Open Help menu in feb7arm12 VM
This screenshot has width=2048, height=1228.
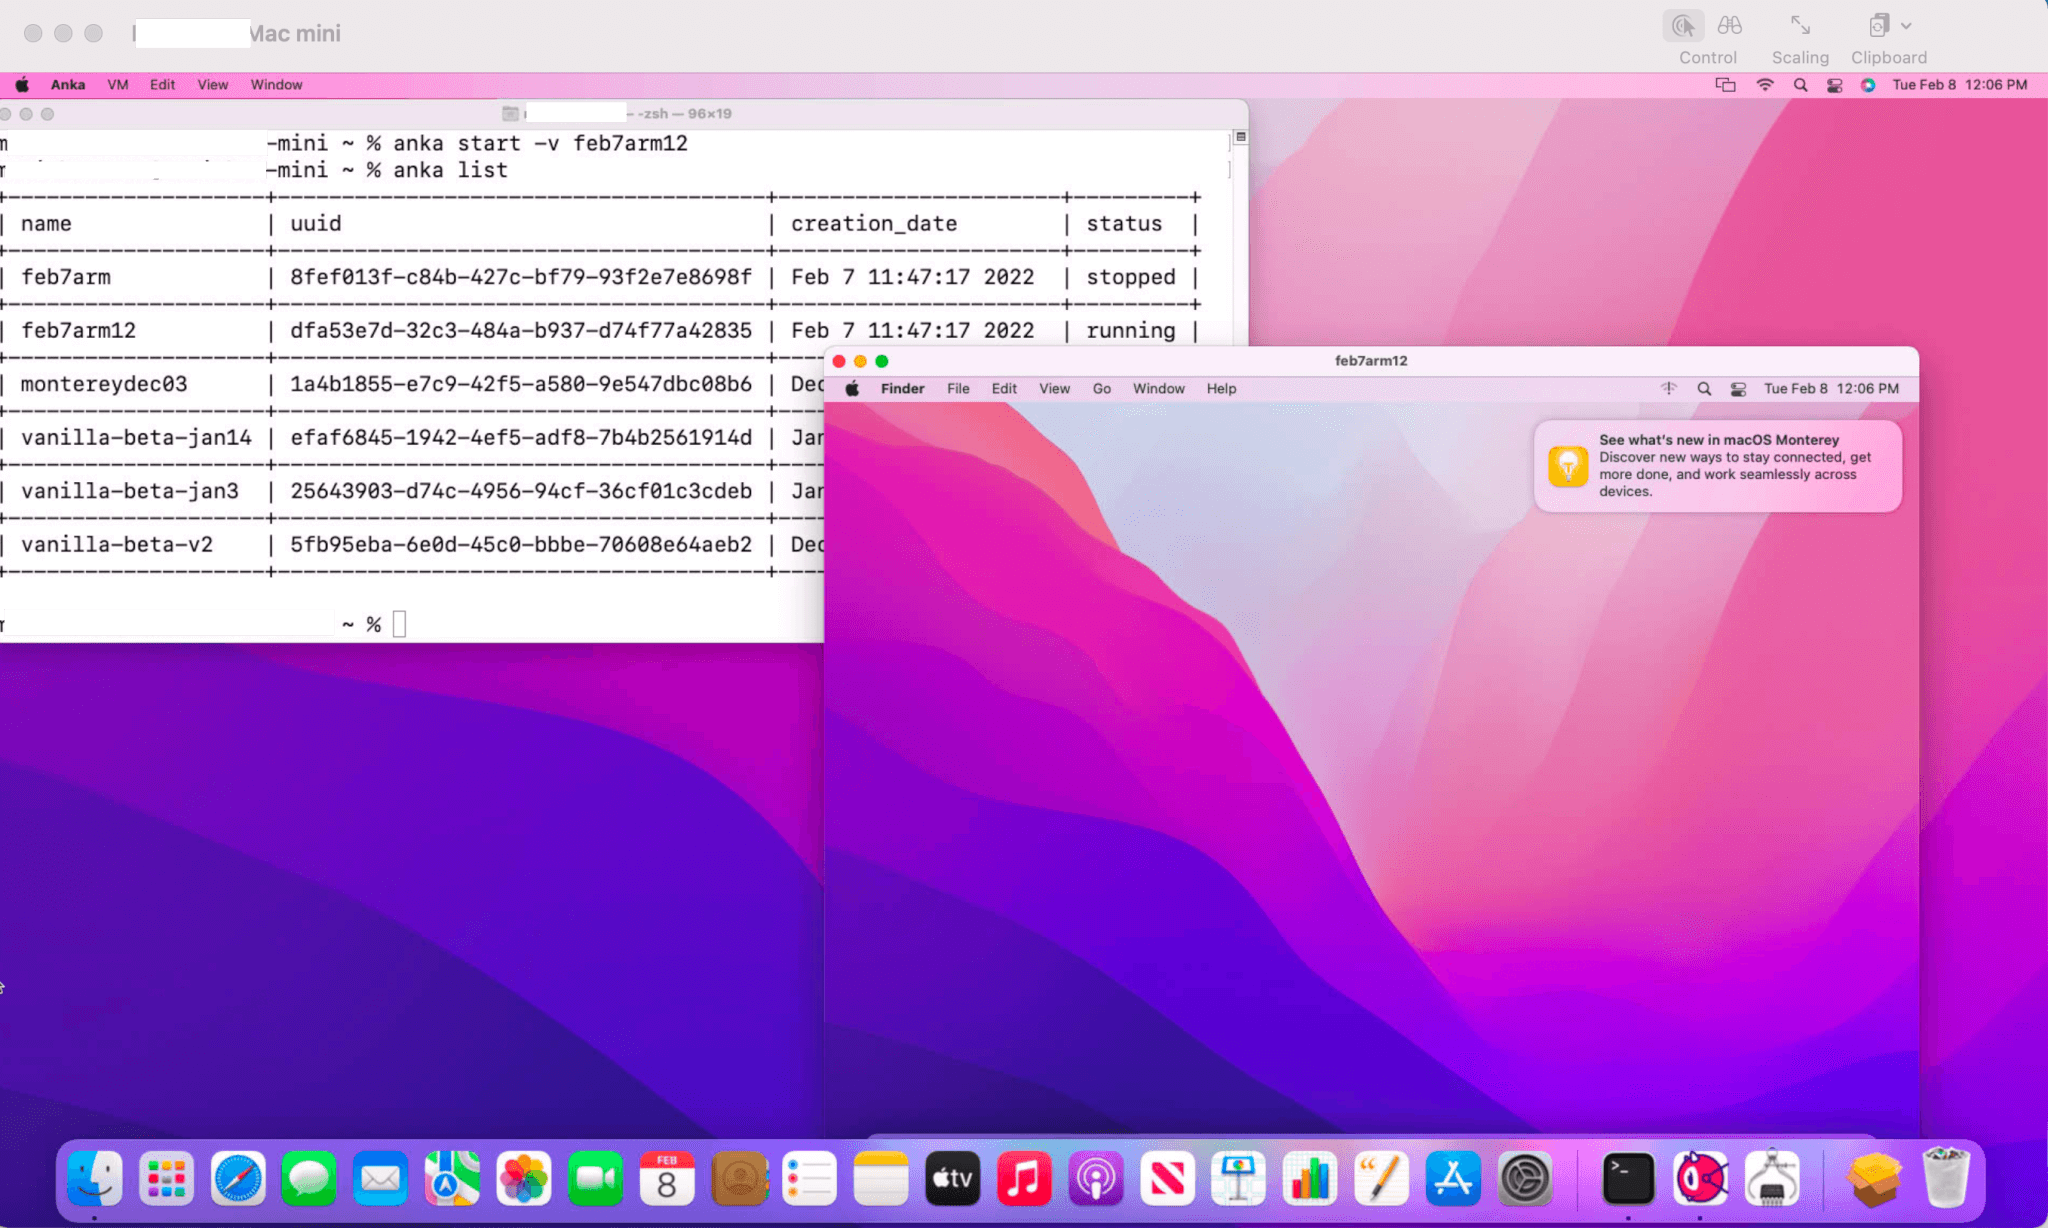pos(1221,389)
